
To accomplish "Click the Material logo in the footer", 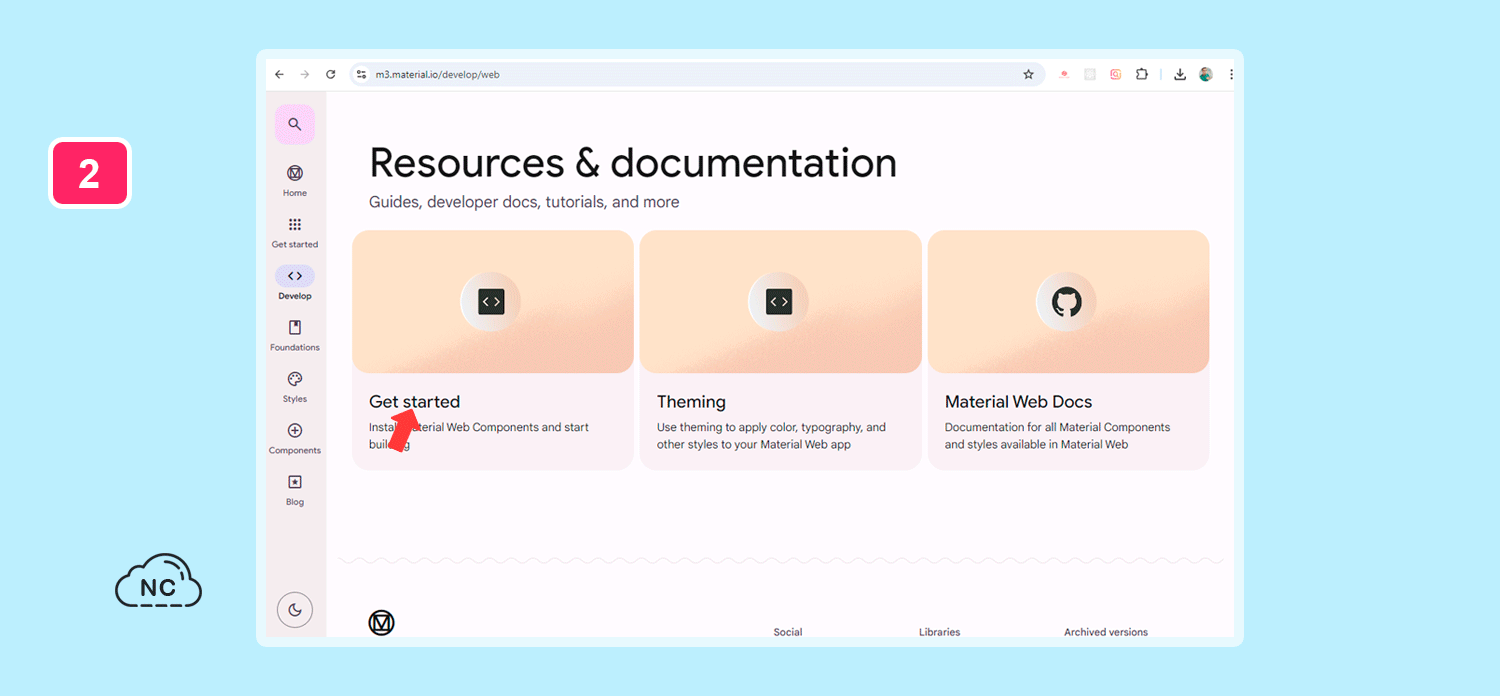I will click(x=381, y=623).
